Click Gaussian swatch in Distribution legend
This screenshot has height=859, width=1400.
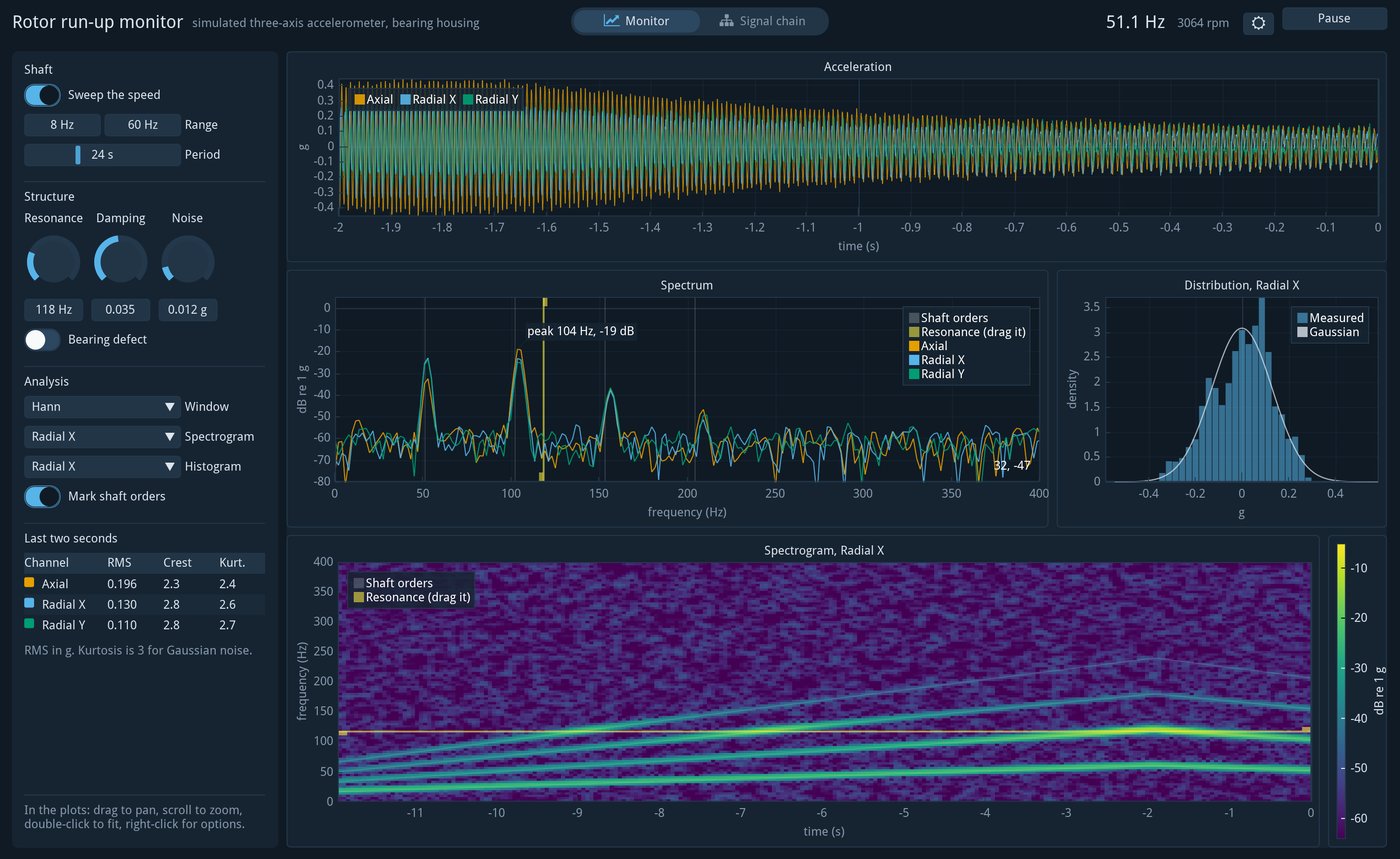pos(1302,332)
